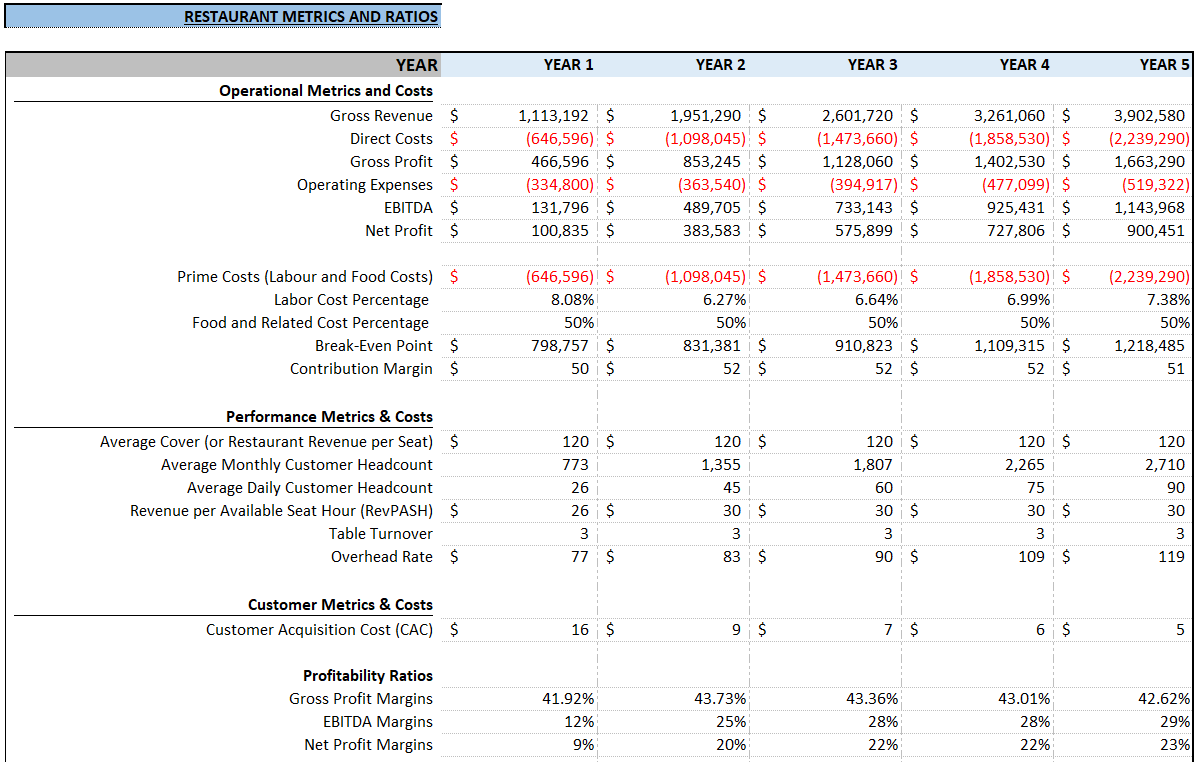The height and width of the screenshot is (762, 1195).
Task: Select the Net Profit Margins row label
Action: pyautogui.click(x=368, y=744)
